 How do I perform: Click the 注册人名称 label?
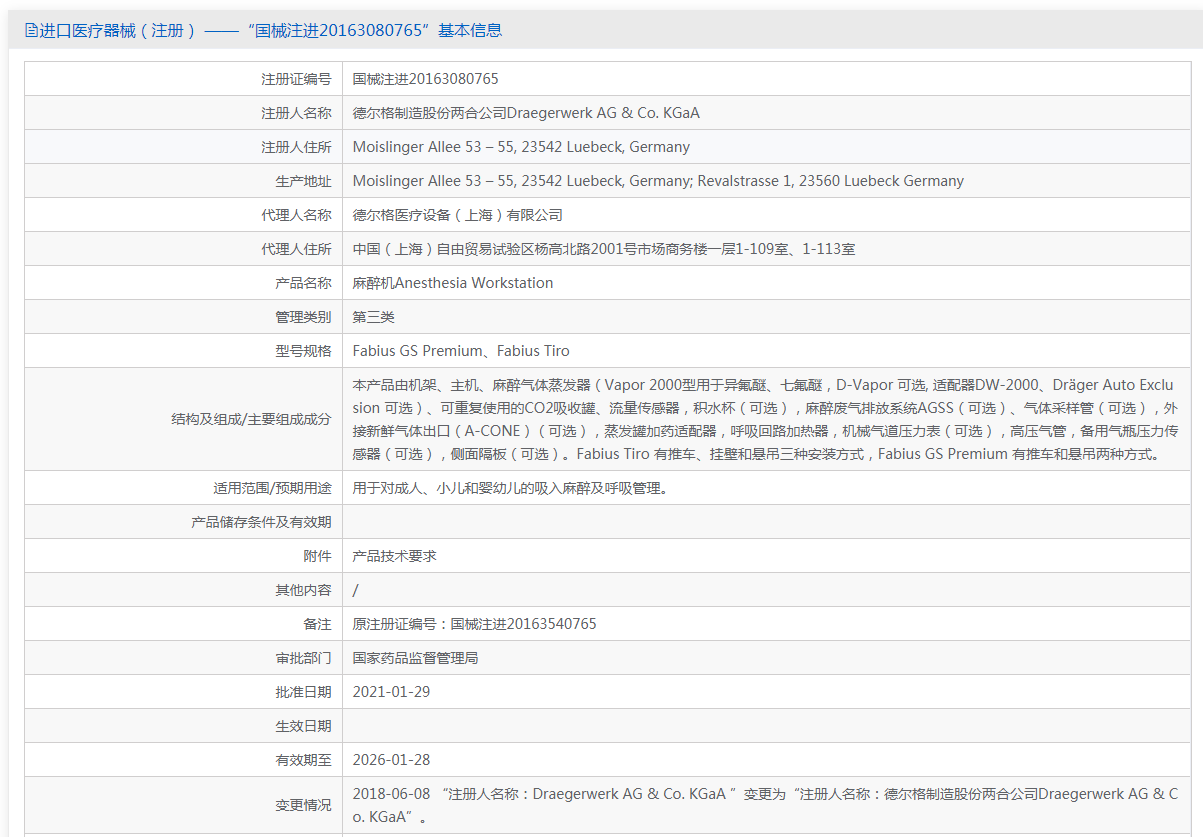(x=296, y=113)
